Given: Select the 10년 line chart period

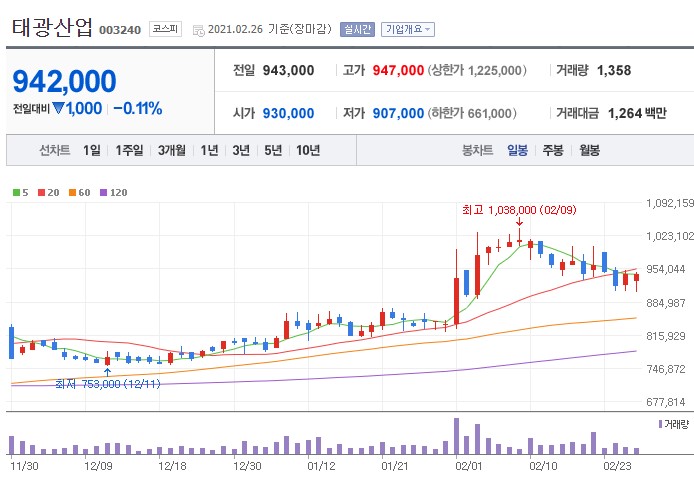Looking at the screenshot, I should point(308,150).
